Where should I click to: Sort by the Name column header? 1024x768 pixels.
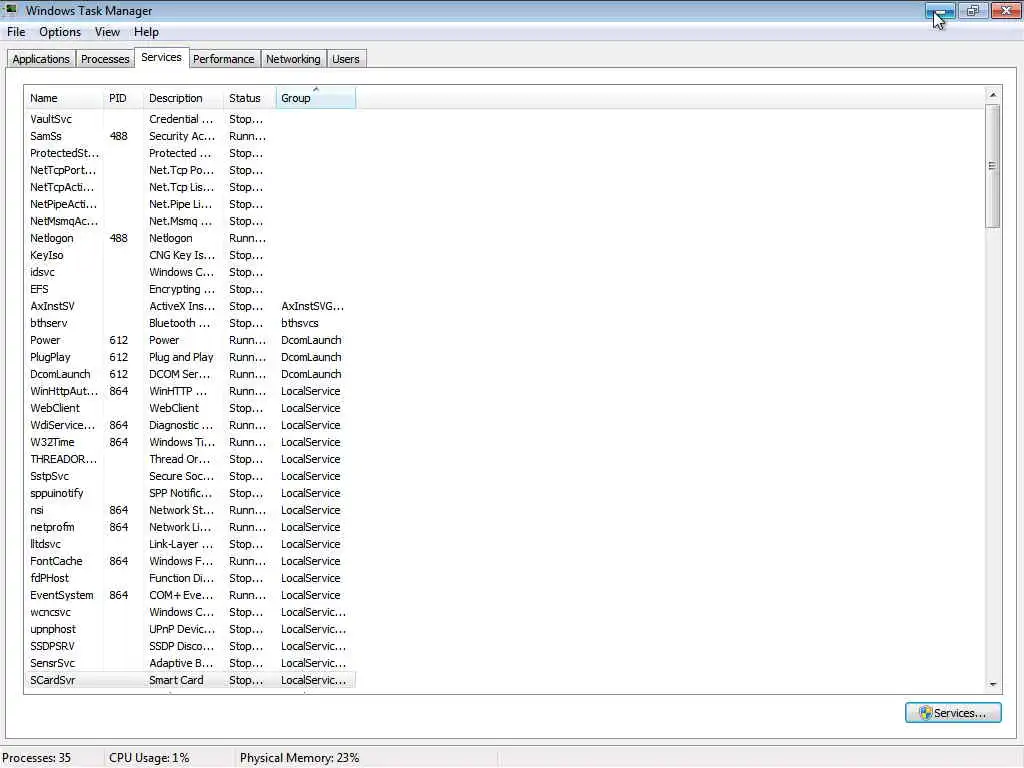click(63, 98)
